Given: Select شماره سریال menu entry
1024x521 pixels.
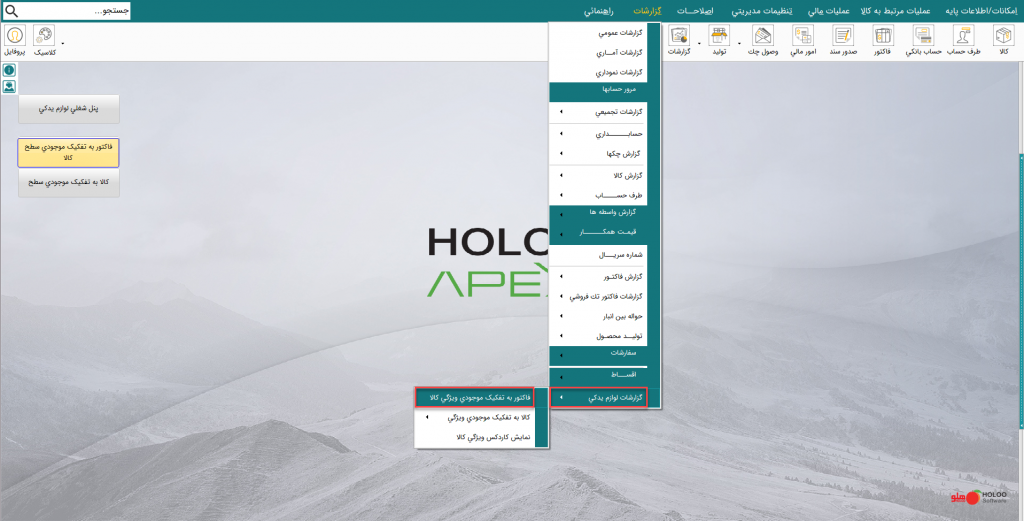Looking at the screenshot, I should coord(598,255).
